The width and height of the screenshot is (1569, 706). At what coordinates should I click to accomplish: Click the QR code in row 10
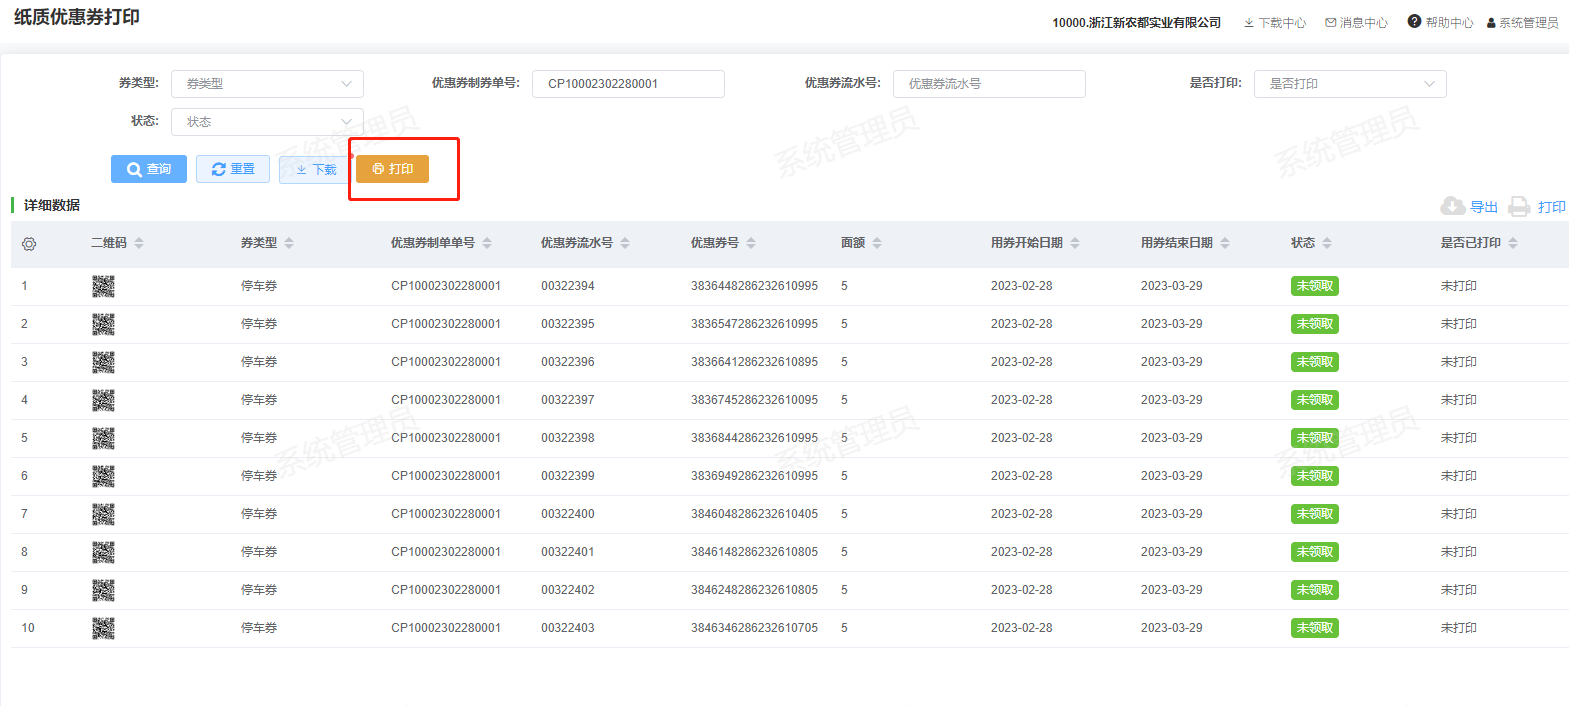[103, 628]
